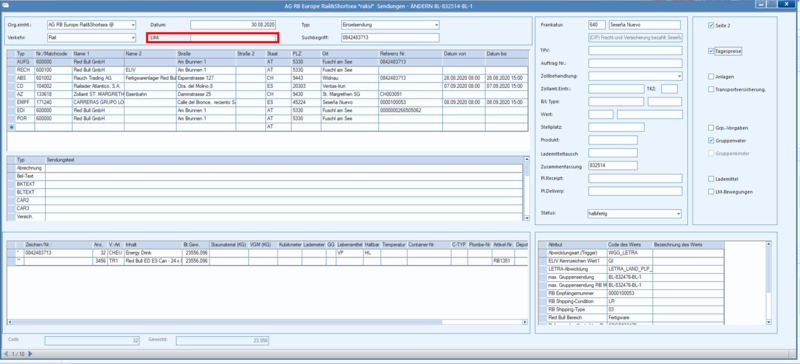Click the matchcode 600100 in RECH row
Viewport: 800px width, 364px height.
(x=54, y=69)
